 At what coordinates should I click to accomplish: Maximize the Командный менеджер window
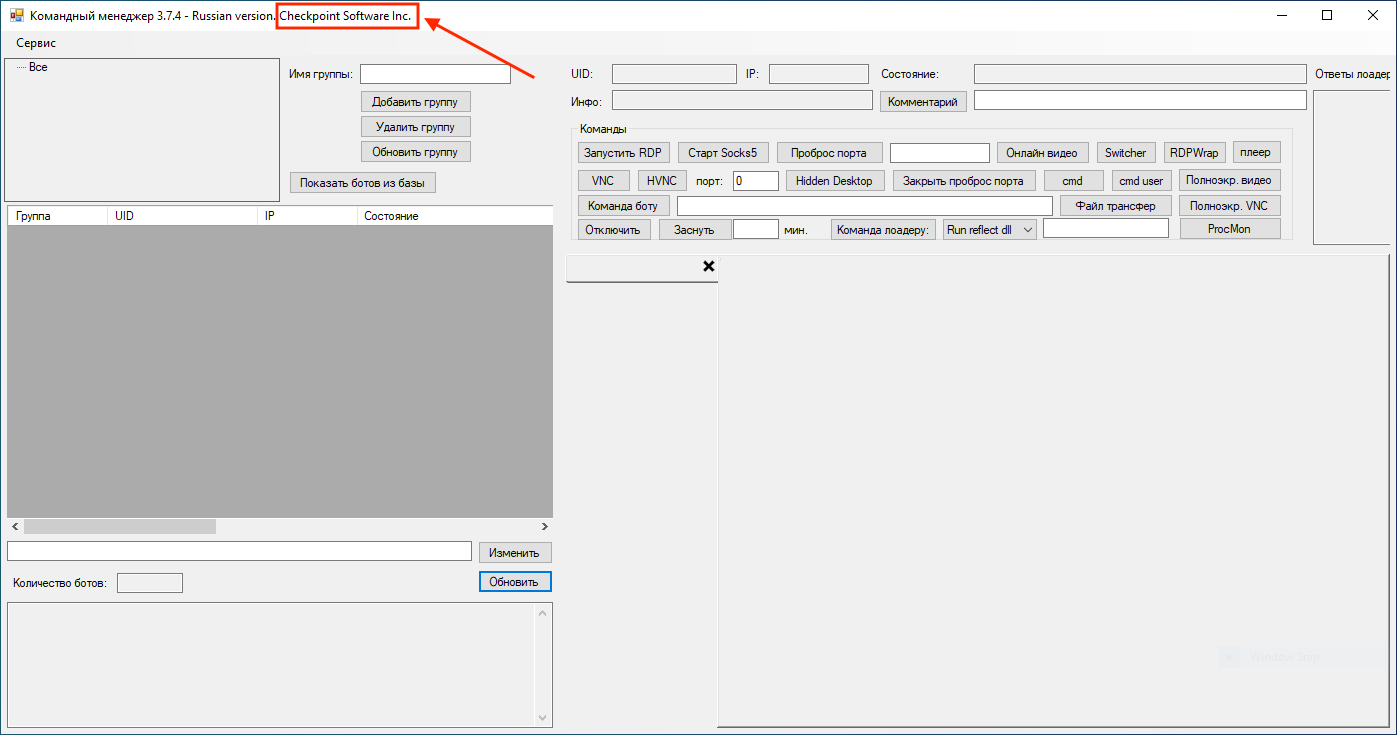point(1327,15)
